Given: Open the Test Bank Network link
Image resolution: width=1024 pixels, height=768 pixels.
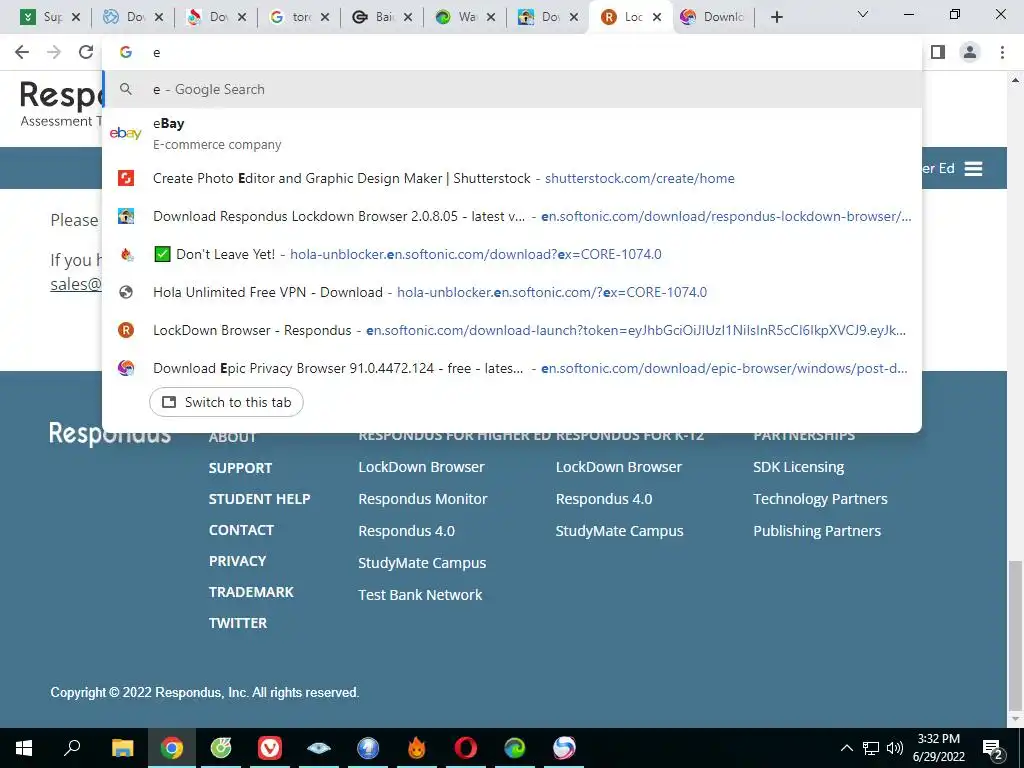Looking at the screenshot, I should point(420,595).
